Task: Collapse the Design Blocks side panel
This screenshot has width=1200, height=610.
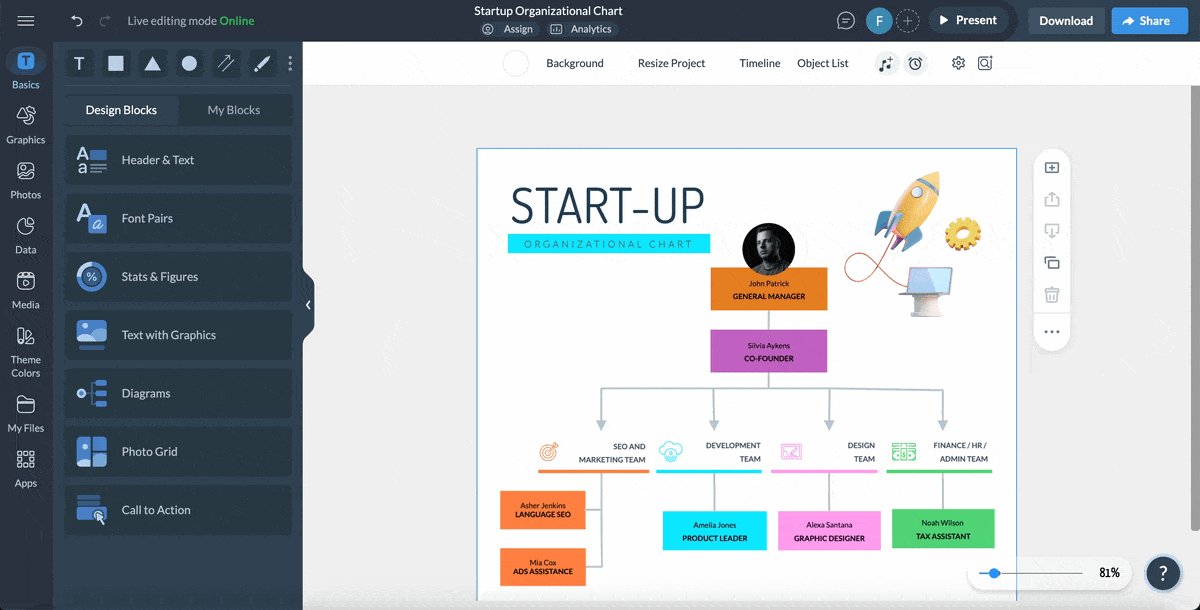Action: (x=308, y=305)
